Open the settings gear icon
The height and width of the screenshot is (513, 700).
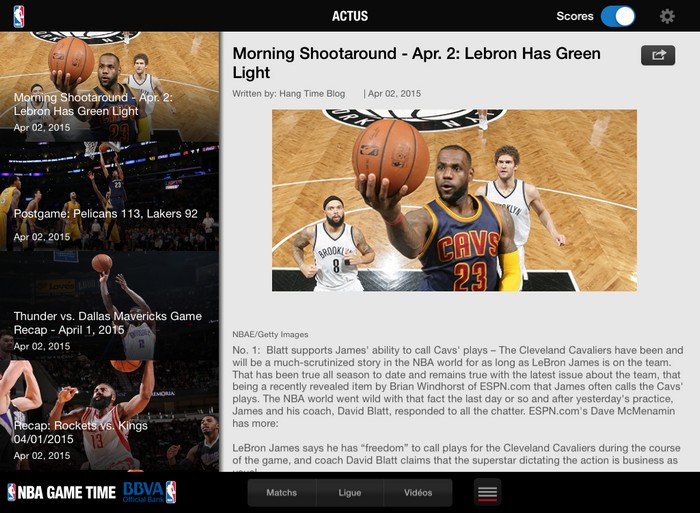pos(667,17)
